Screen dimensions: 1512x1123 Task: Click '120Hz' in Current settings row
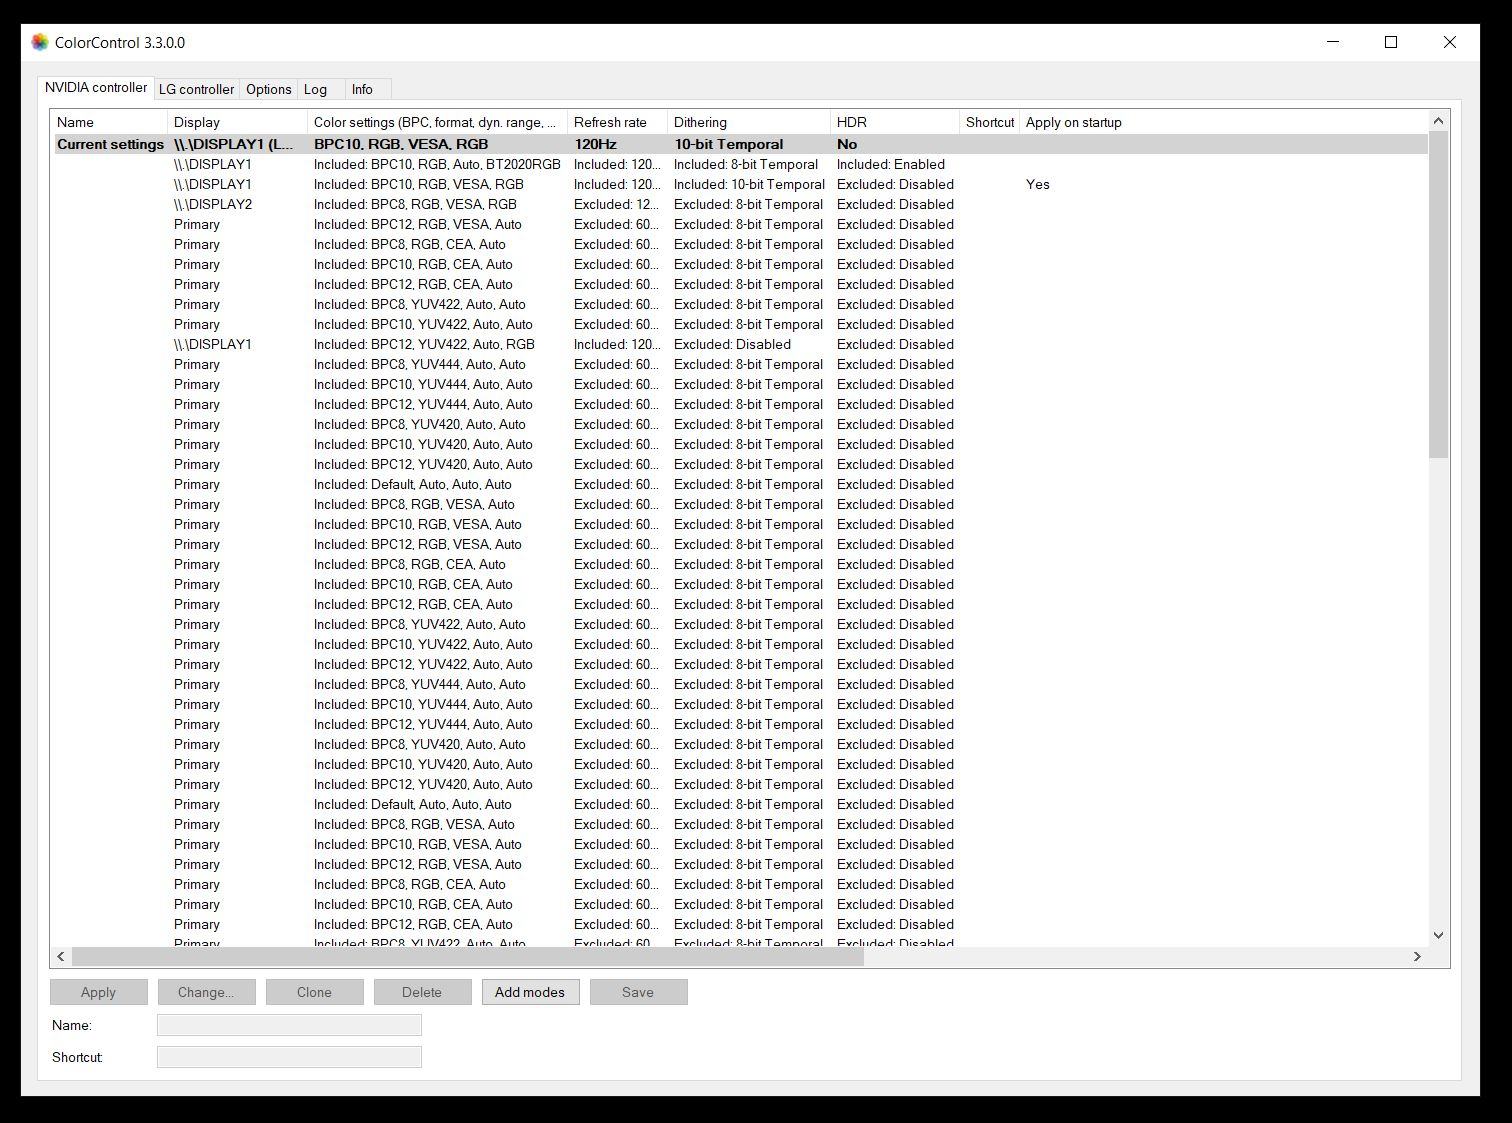pos(595,144)
